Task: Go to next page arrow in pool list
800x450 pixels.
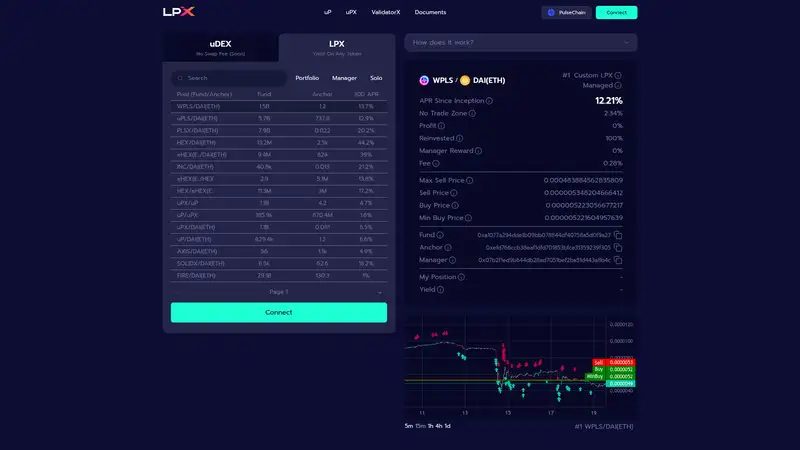Action: click(379, 292)
